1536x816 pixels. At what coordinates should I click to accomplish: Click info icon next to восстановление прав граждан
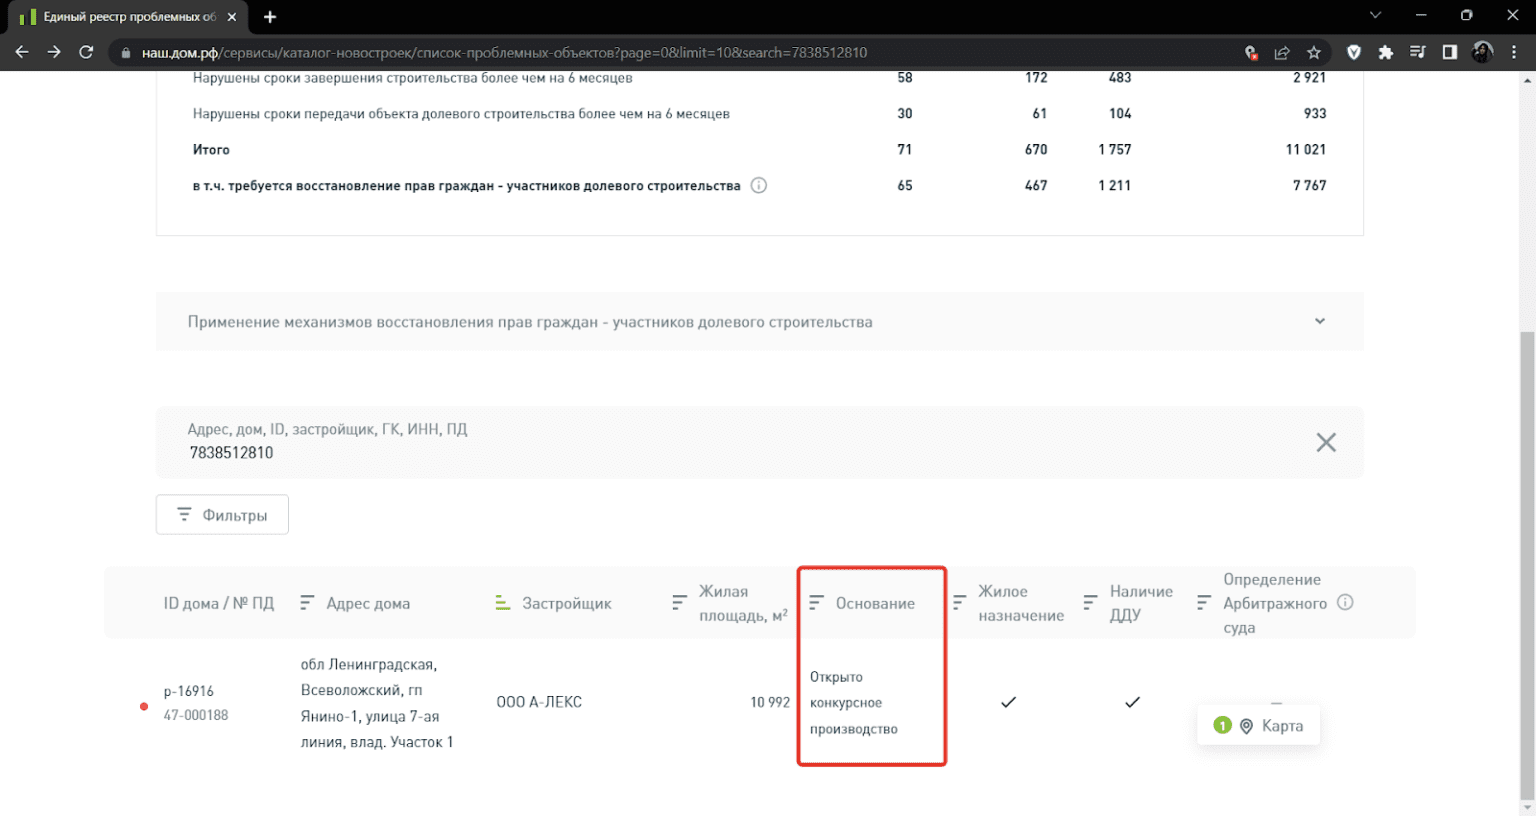click(759, 185)
